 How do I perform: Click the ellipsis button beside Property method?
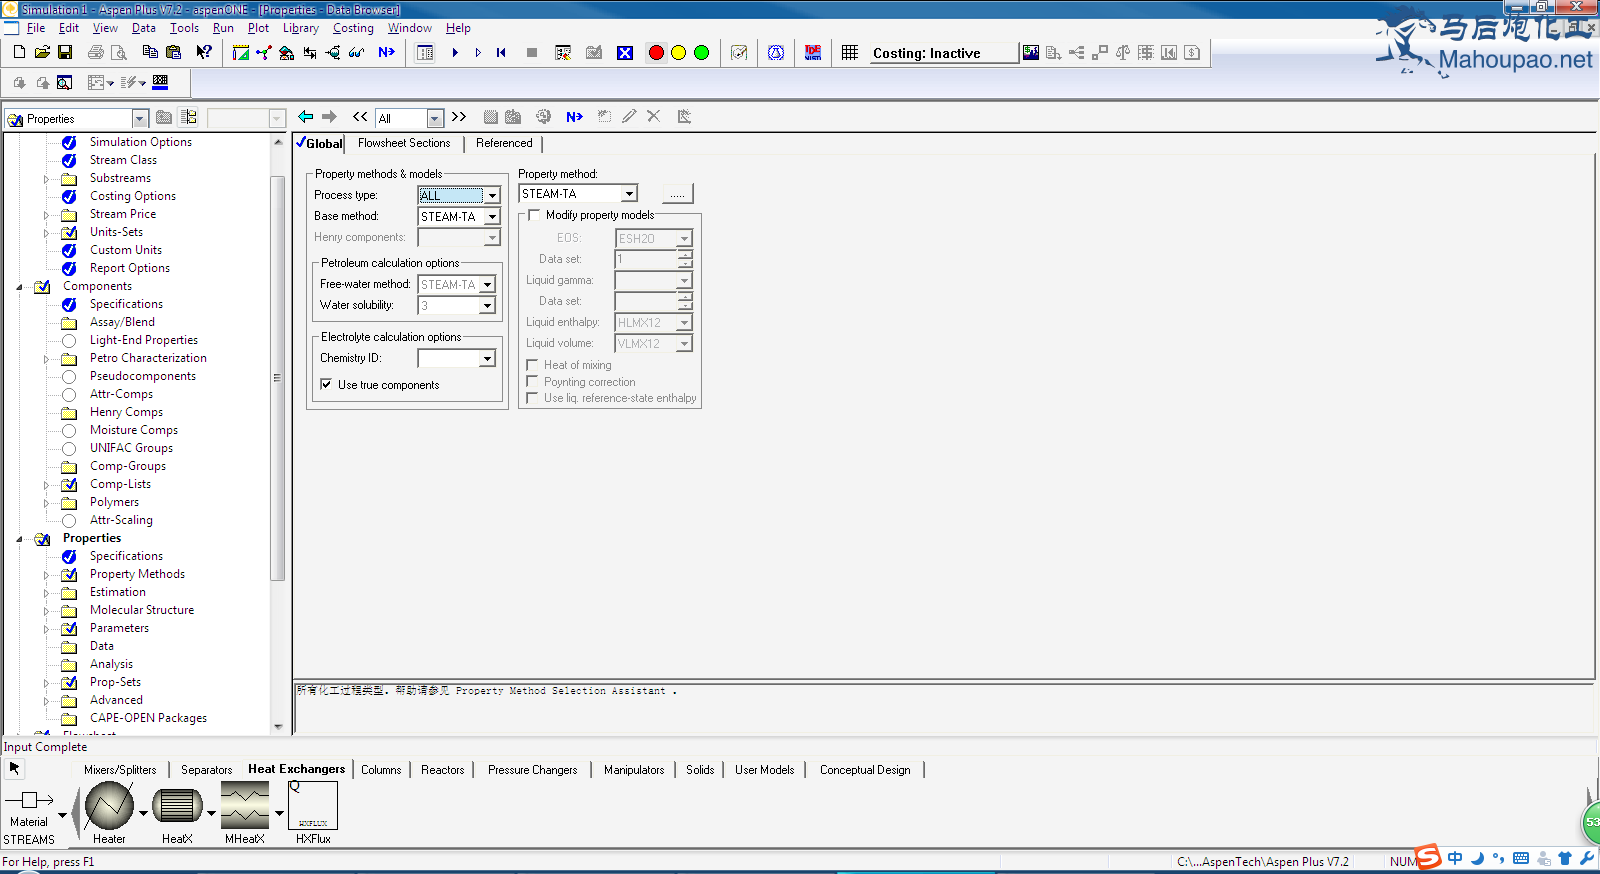click(677, 194)
